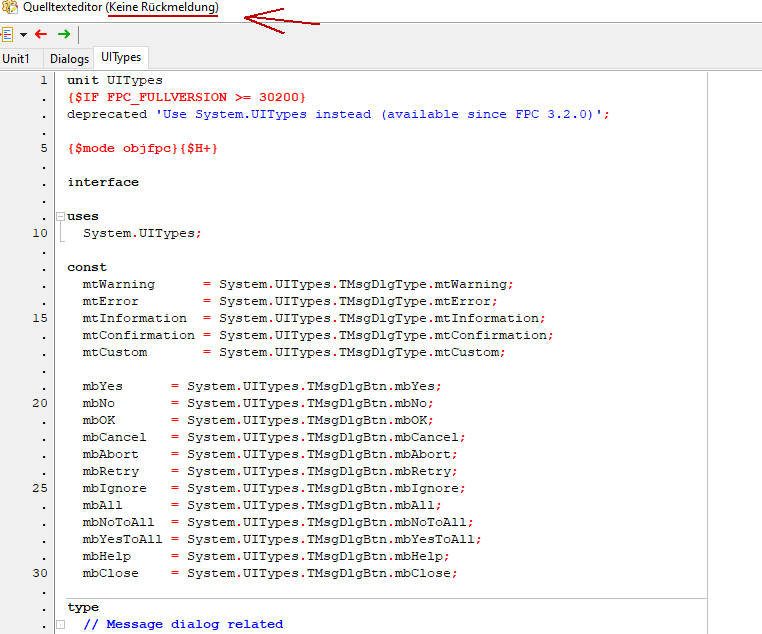Click gutter line number 15
The image size is (762, 634).
pos(40,318)
